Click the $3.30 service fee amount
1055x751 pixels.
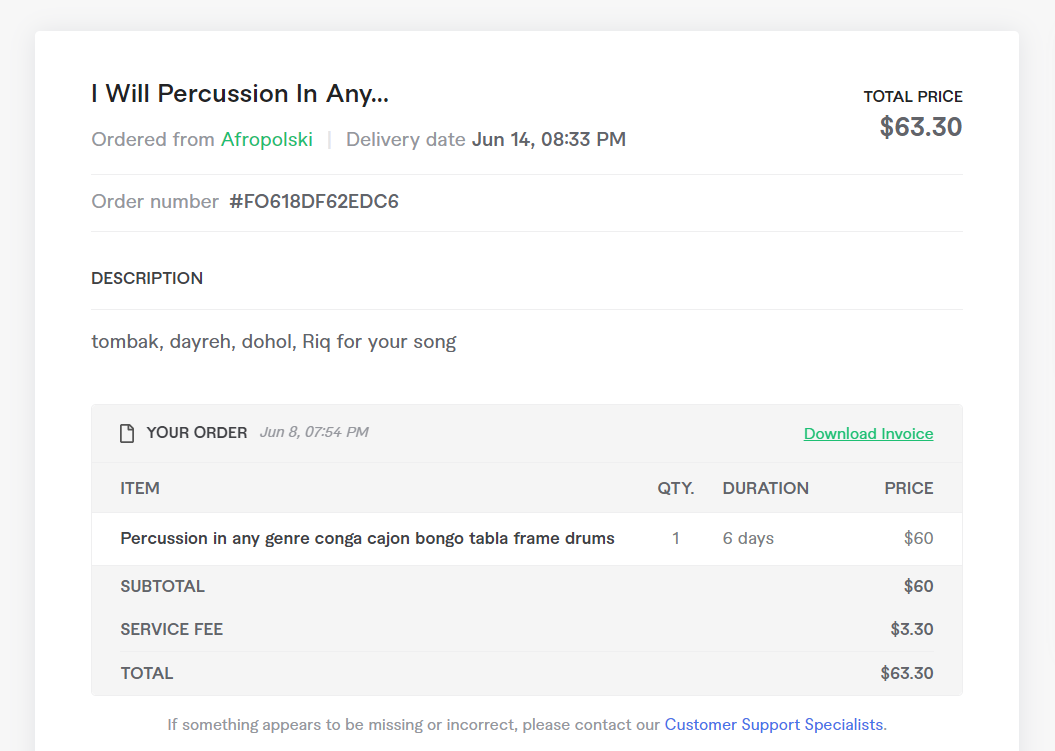click(x=912, y=629)
